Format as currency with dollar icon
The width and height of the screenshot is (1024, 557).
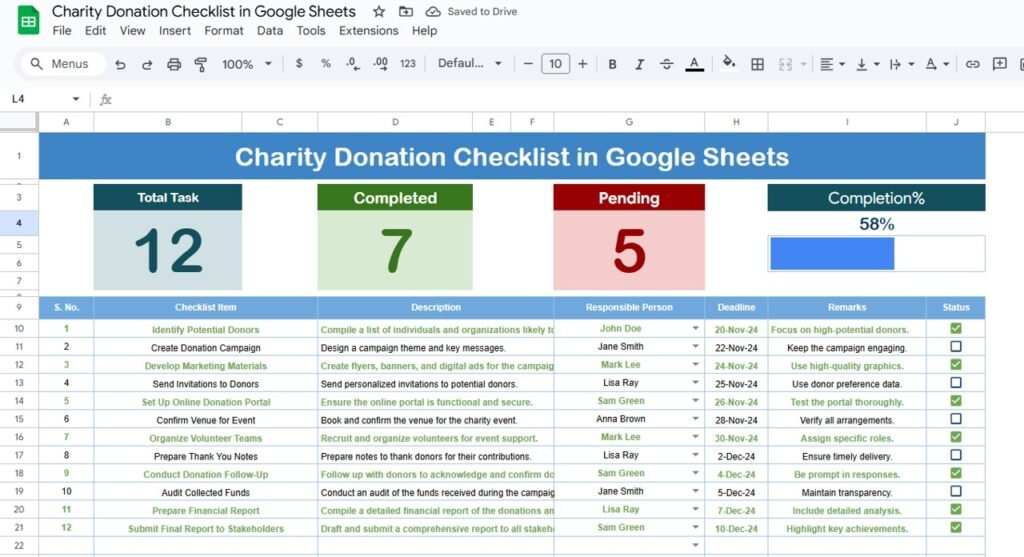point(299,63)
